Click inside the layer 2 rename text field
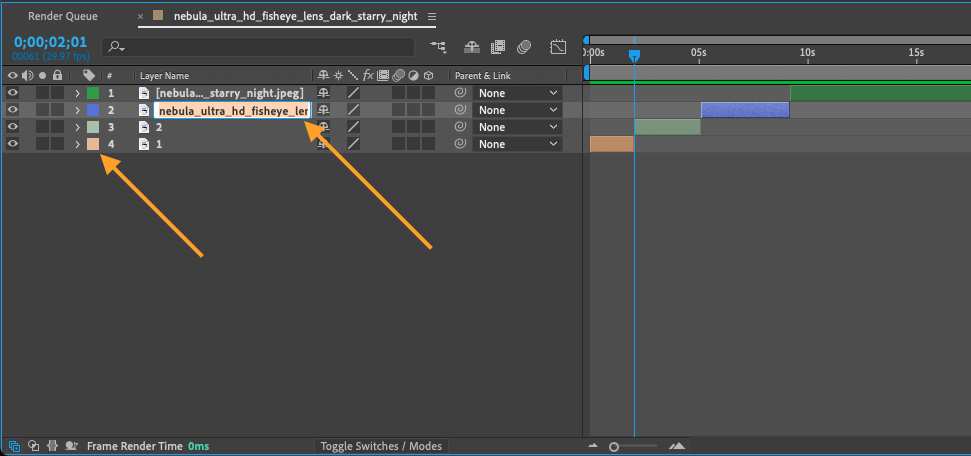Viewport: 971px width, 456px height. (232, 110)
